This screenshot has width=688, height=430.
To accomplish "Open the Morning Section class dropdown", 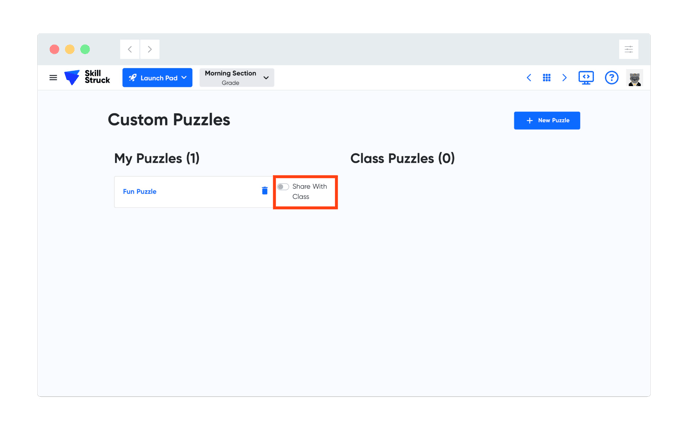I will pos(237,78).
